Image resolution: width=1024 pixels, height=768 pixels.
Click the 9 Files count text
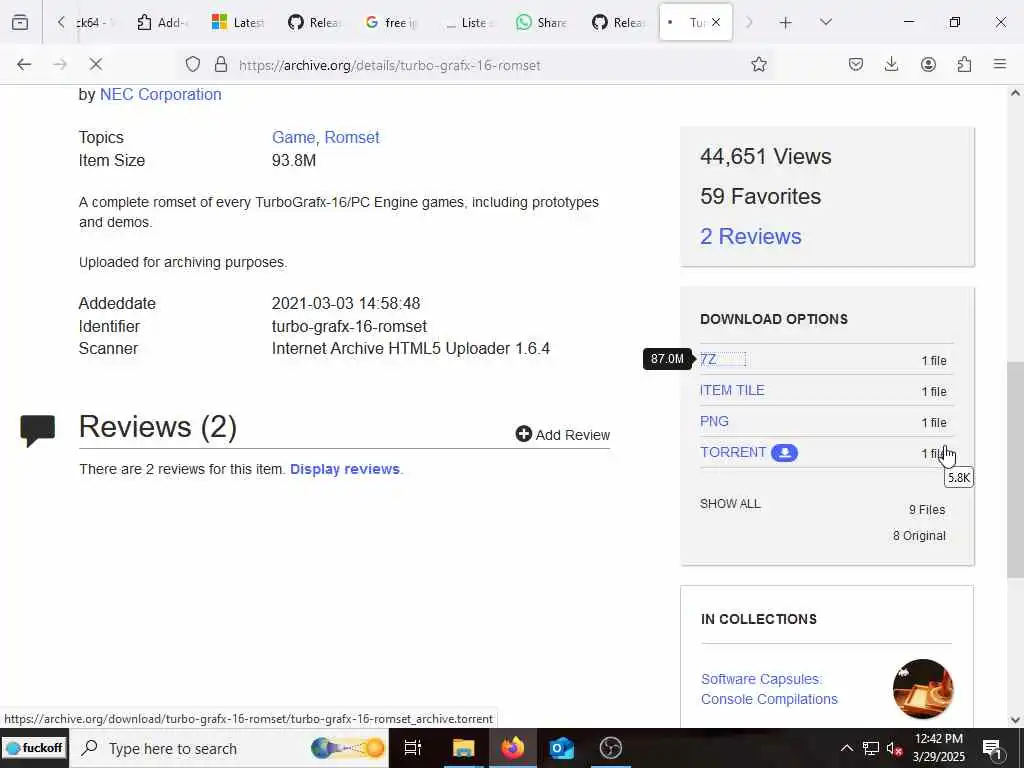927,509
